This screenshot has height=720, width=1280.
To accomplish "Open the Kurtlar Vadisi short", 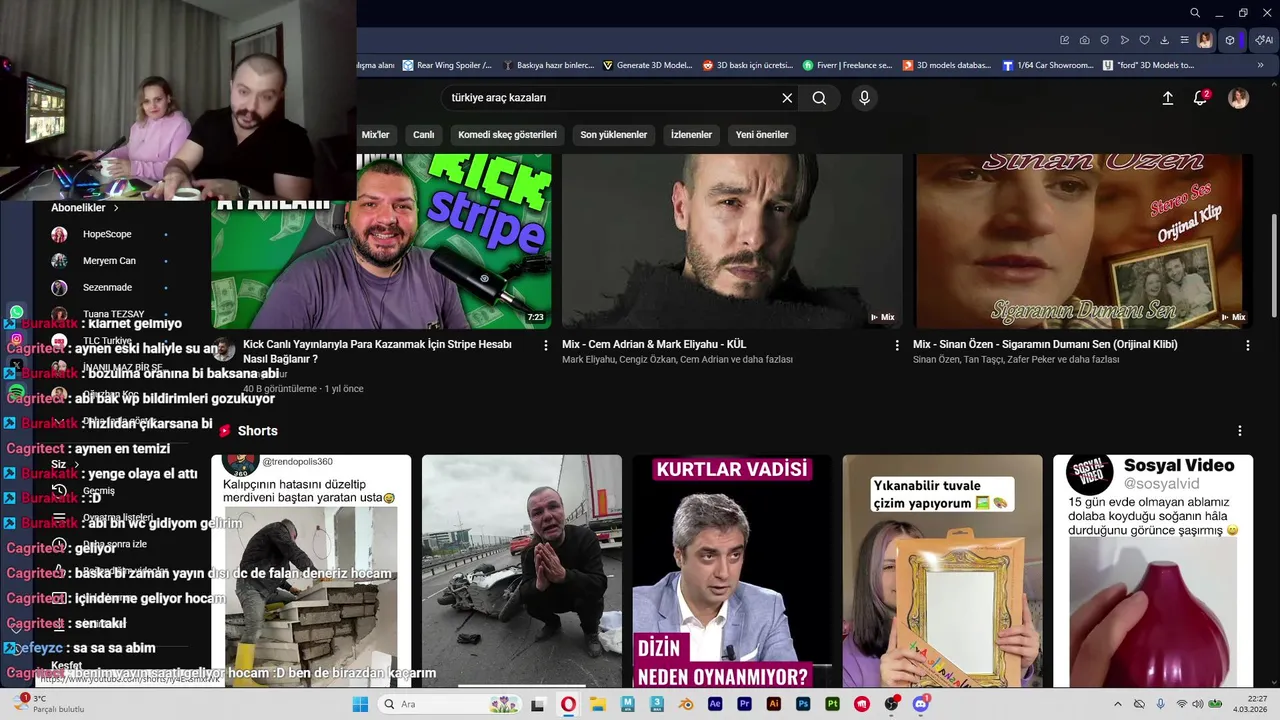I will coord(731,571).
